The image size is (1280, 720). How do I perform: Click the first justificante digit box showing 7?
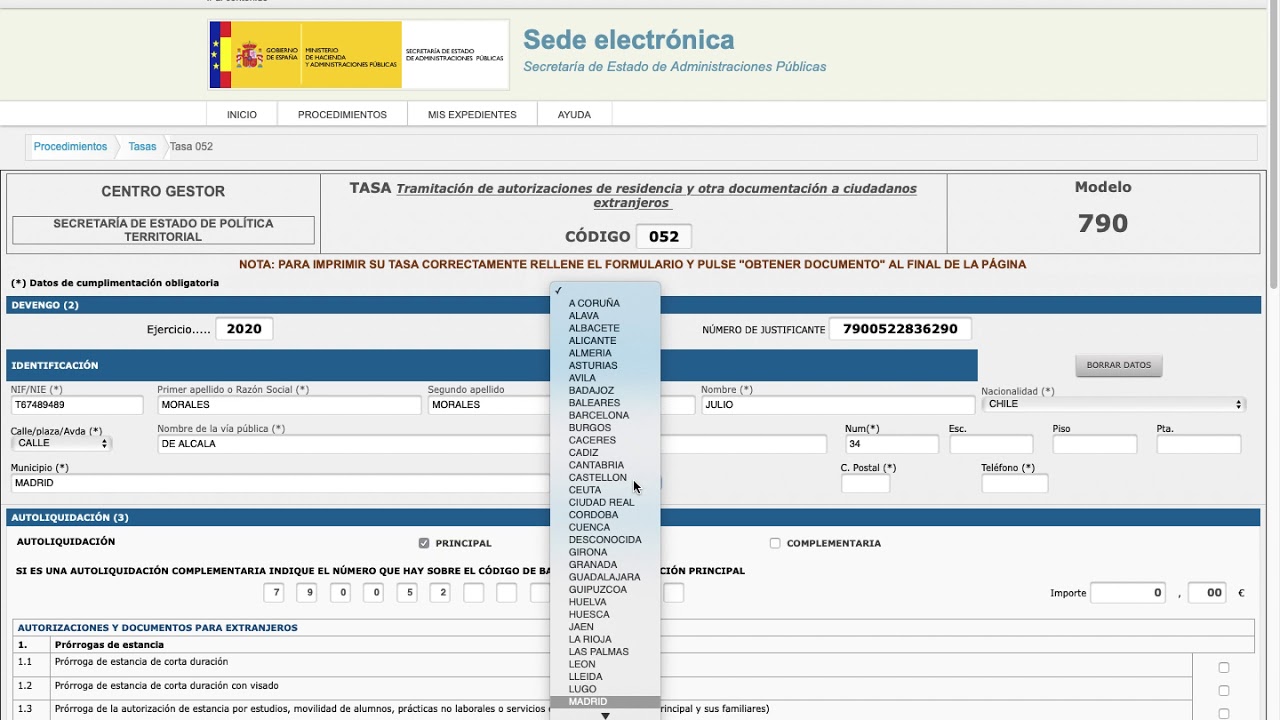274,593
